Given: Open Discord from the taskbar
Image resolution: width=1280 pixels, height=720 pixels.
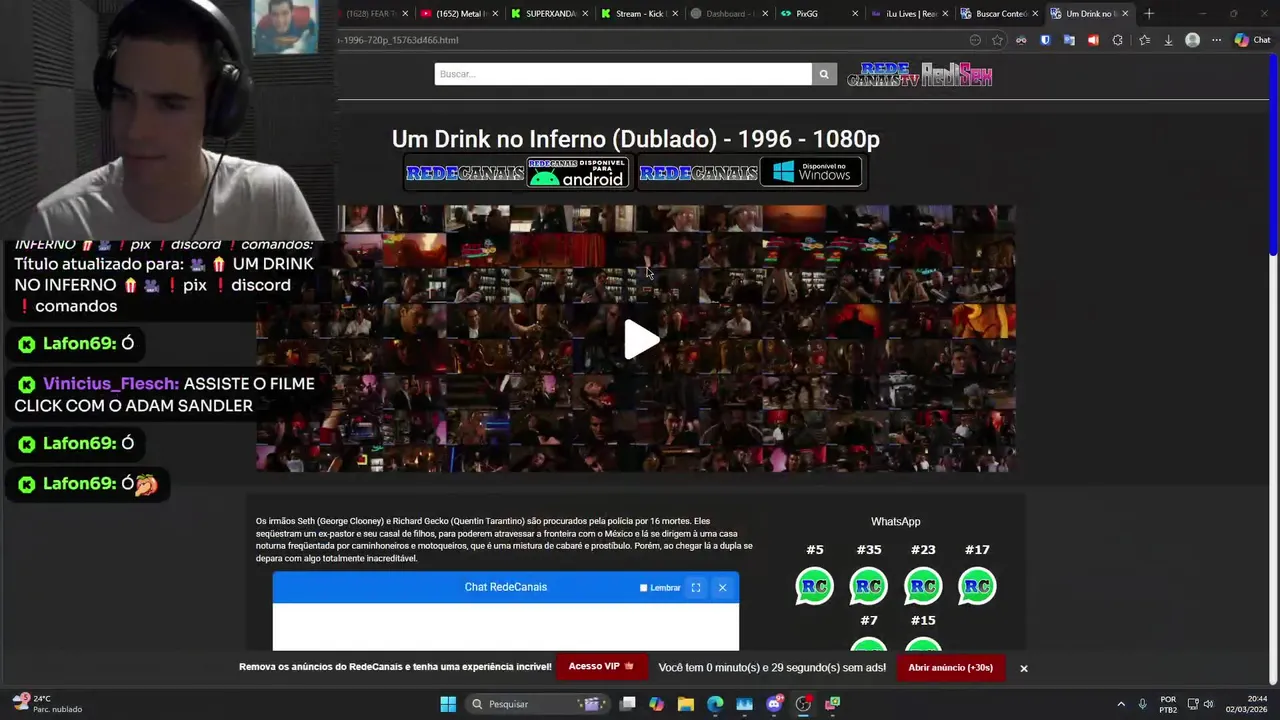Looking at the screenshot, I should pos(773,704).
